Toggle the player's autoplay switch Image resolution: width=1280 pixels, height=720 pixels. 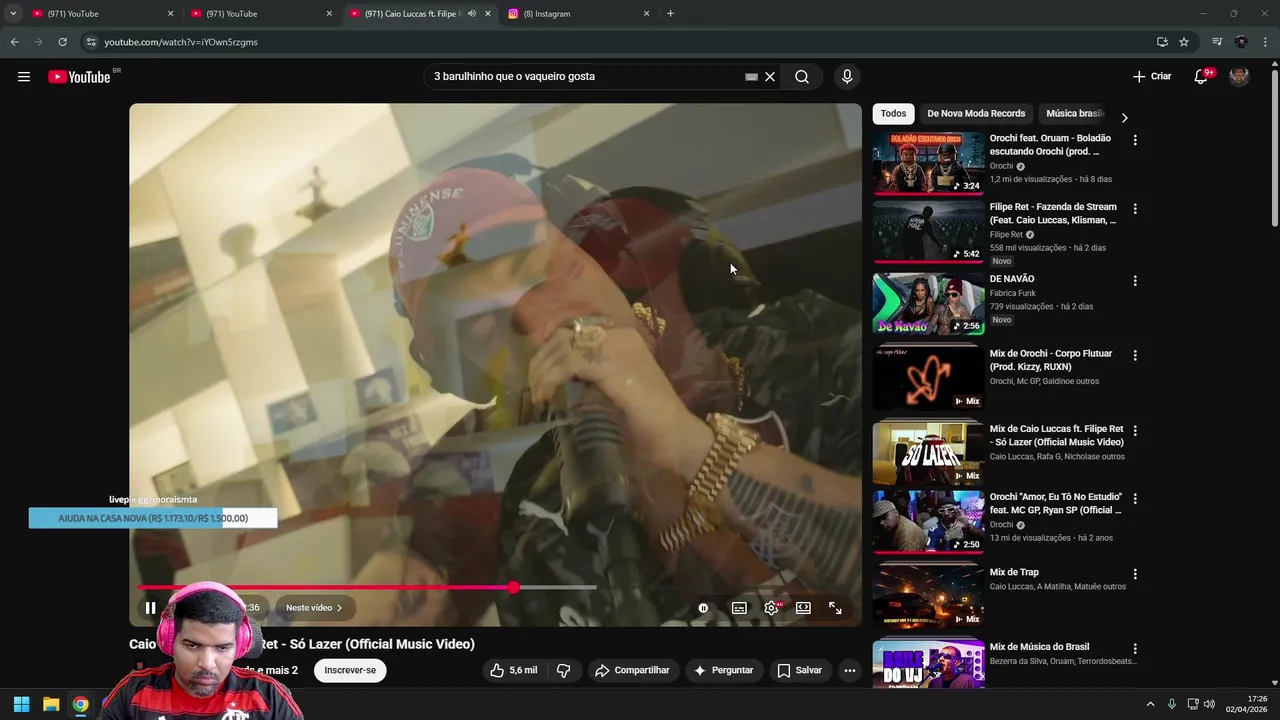(703, 608)
